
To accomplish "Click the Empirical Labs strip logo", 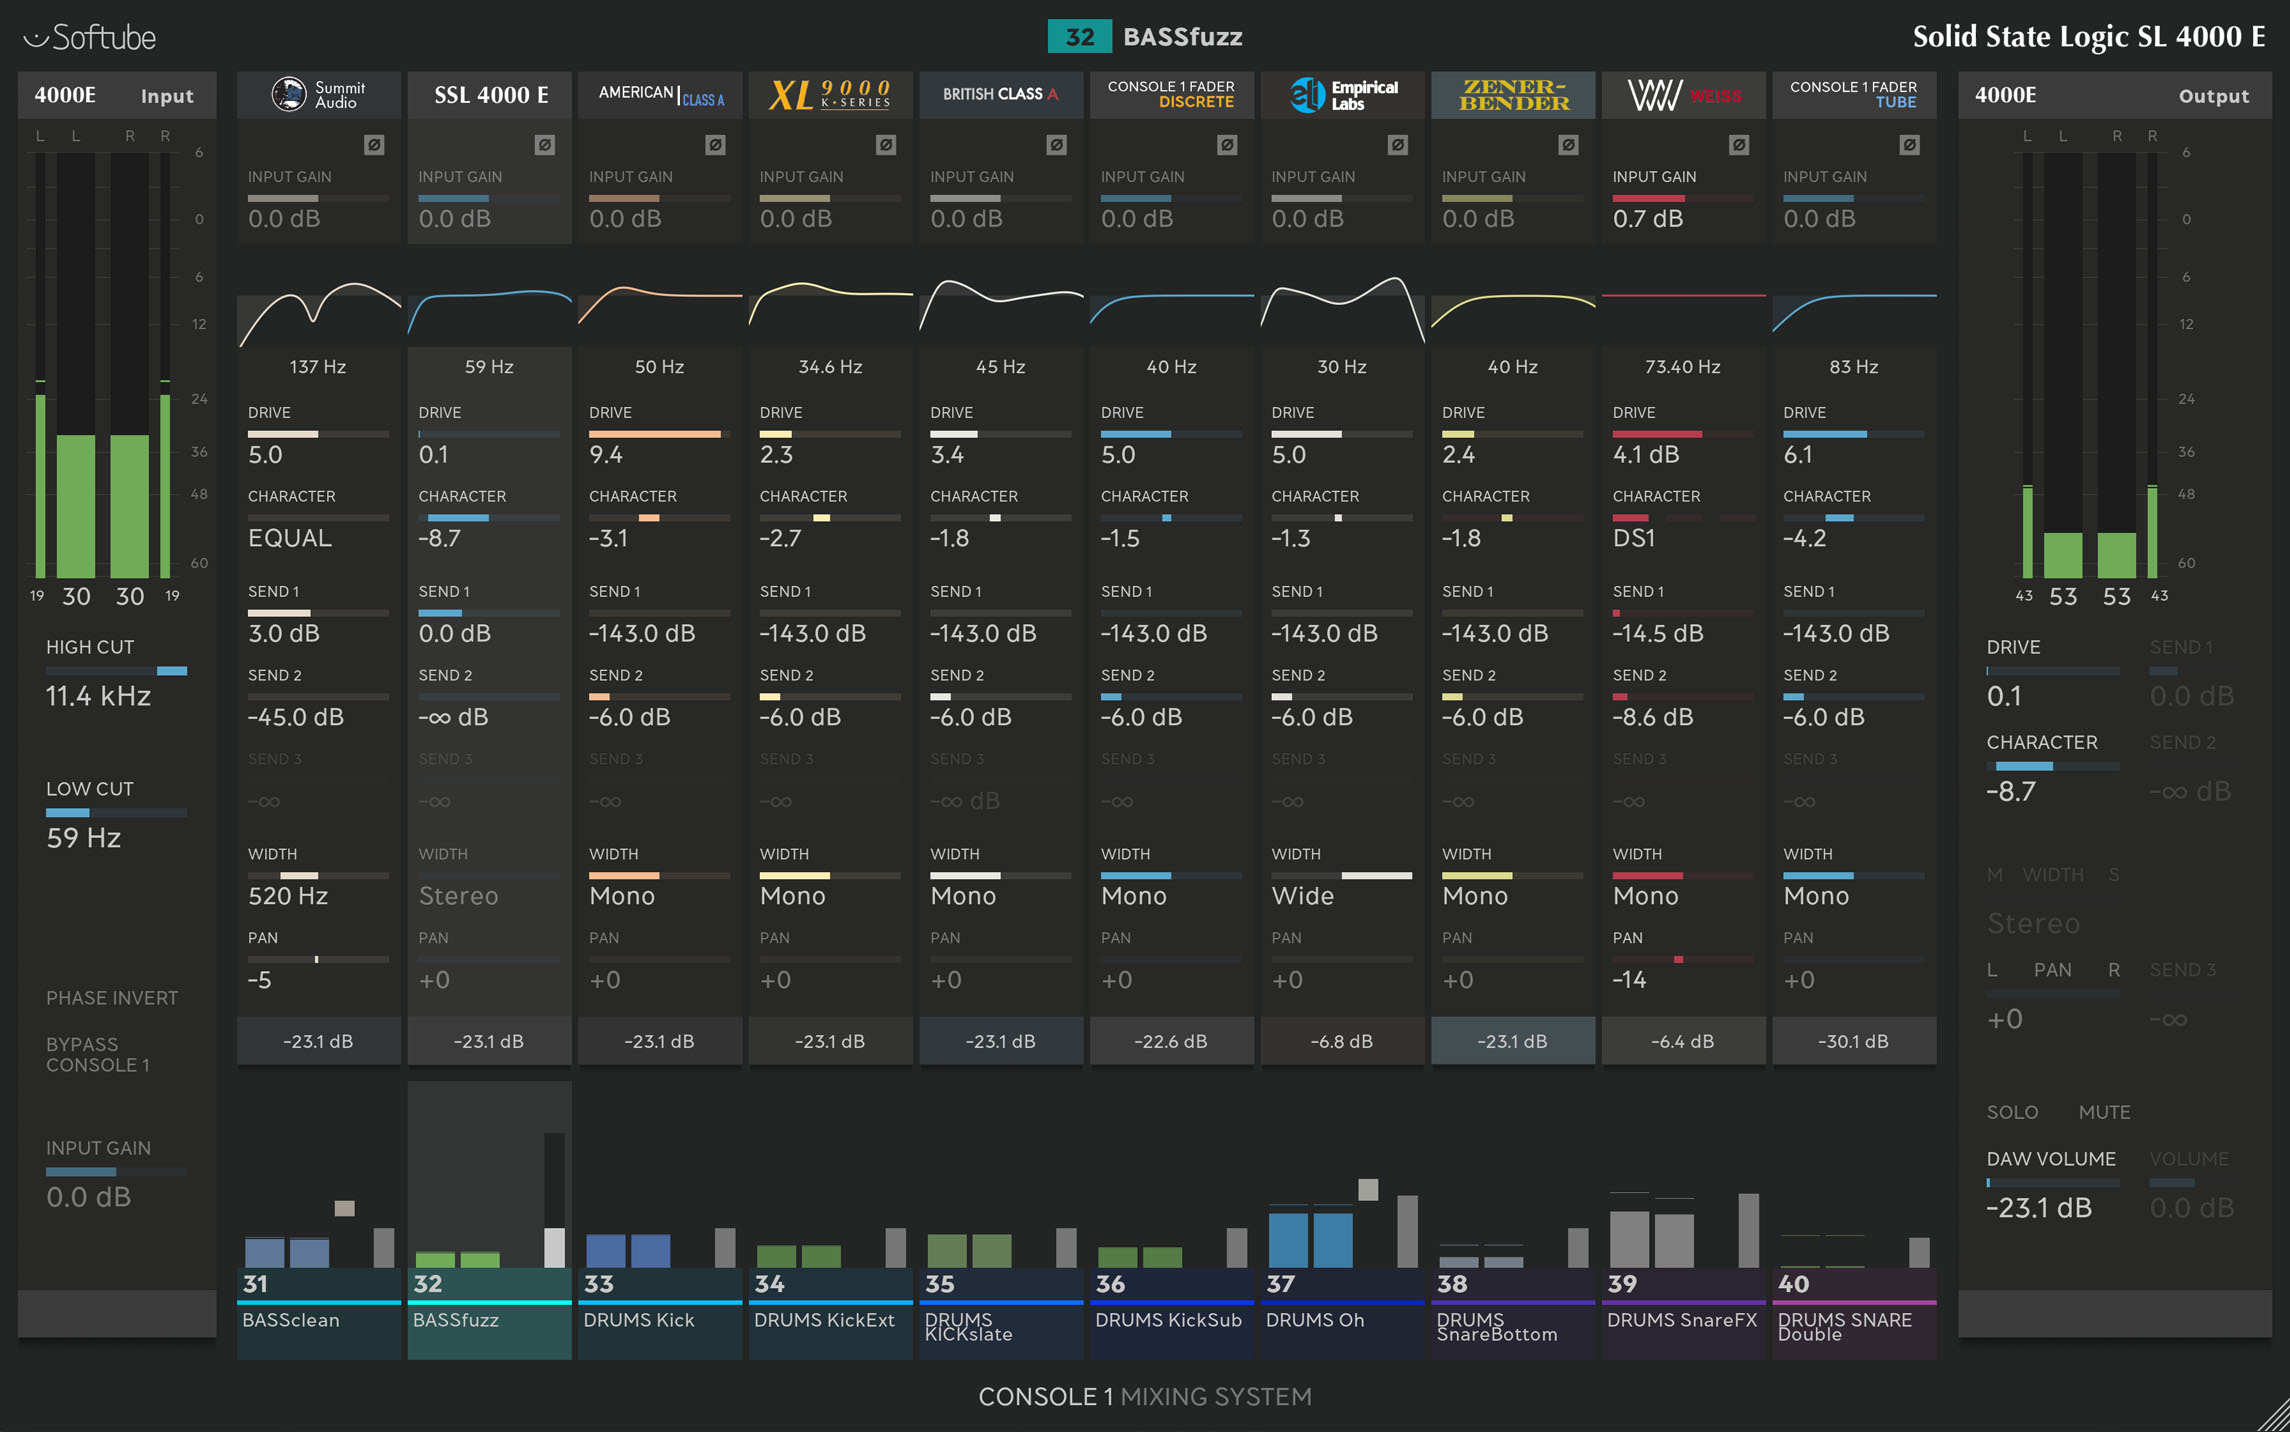I will tap(1342, 95).
